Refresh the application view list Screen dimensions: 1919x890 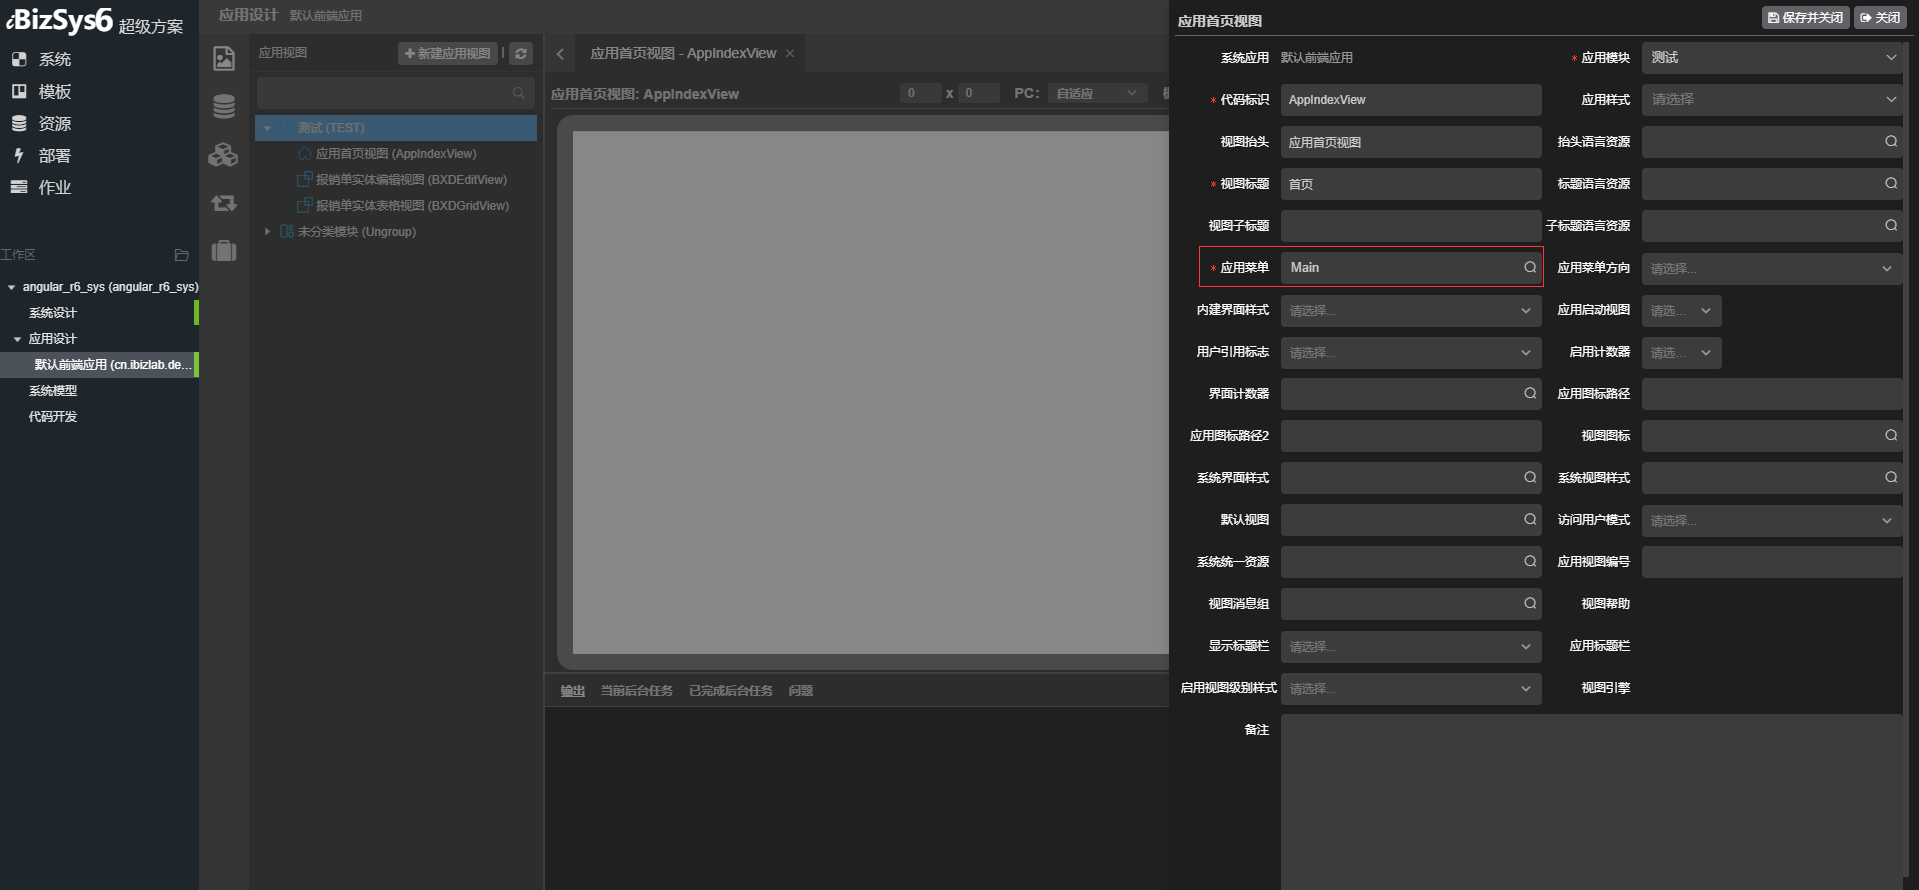click(x=521, y=53)
